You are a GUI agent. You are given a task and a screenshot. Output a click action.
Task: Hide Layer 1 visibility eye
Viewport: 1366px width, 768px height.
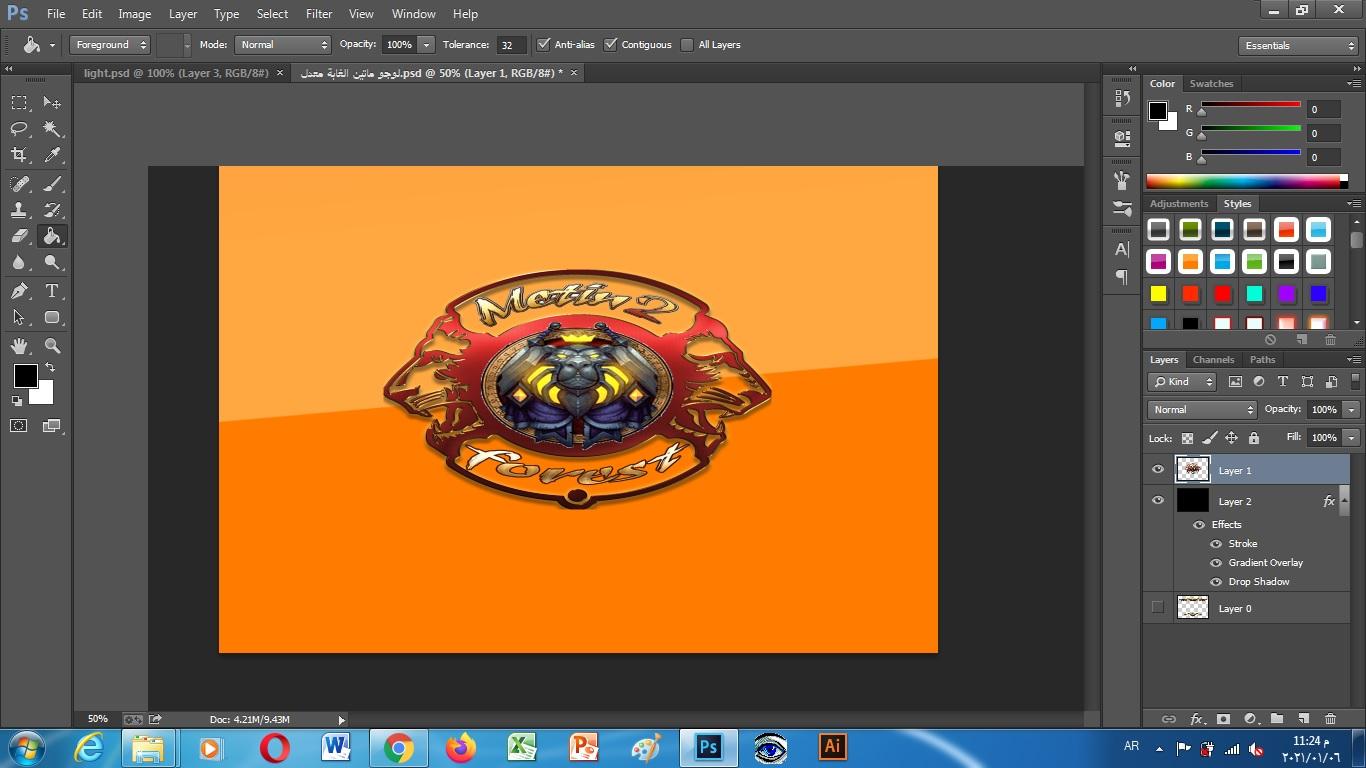[1158, 470]
